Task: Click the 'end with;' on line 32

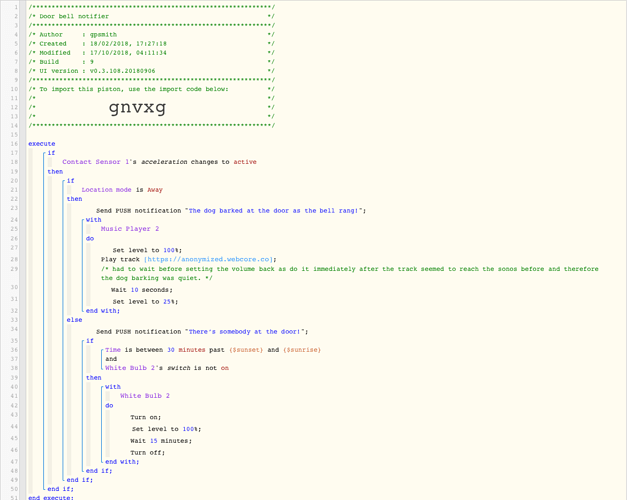Action: point(102,311)
